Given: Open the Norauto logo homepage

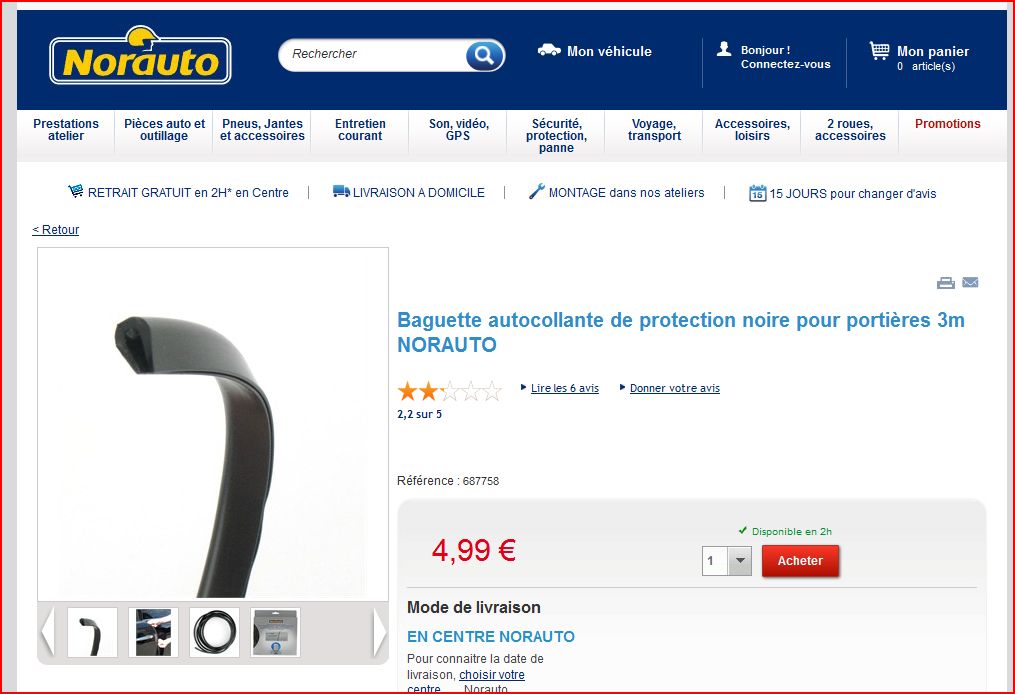Looking at the screenshot, I should pos(140,56).
